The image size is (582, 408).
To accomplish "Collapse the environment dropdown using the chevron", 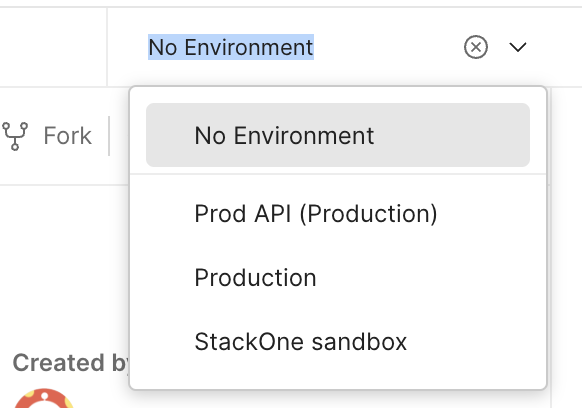I will point(517,47).
